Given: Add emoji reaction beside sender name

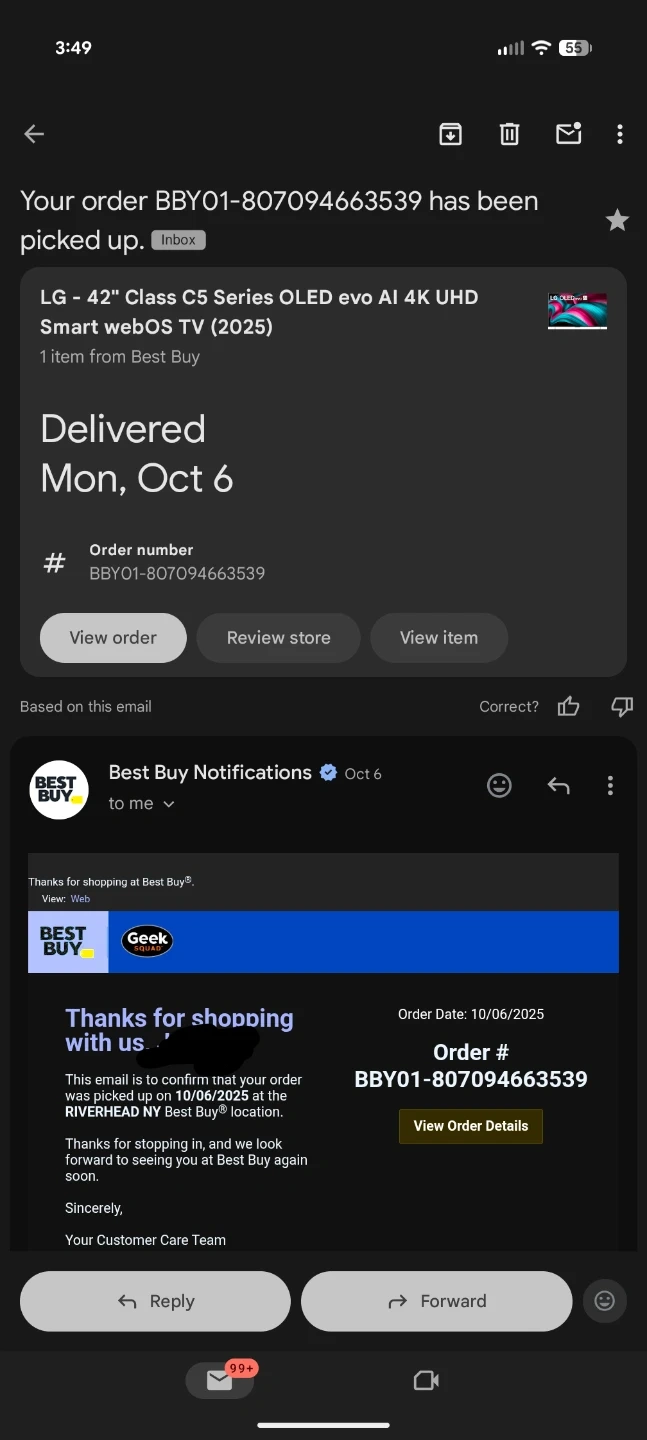Looking at the screenshot, I should click(499, 786).
